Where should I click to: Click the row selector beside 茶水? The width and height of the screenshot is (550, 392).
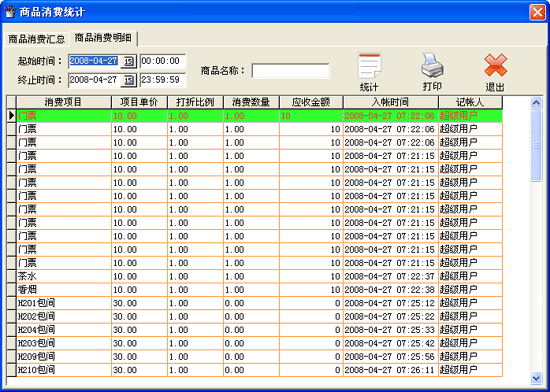12,276
